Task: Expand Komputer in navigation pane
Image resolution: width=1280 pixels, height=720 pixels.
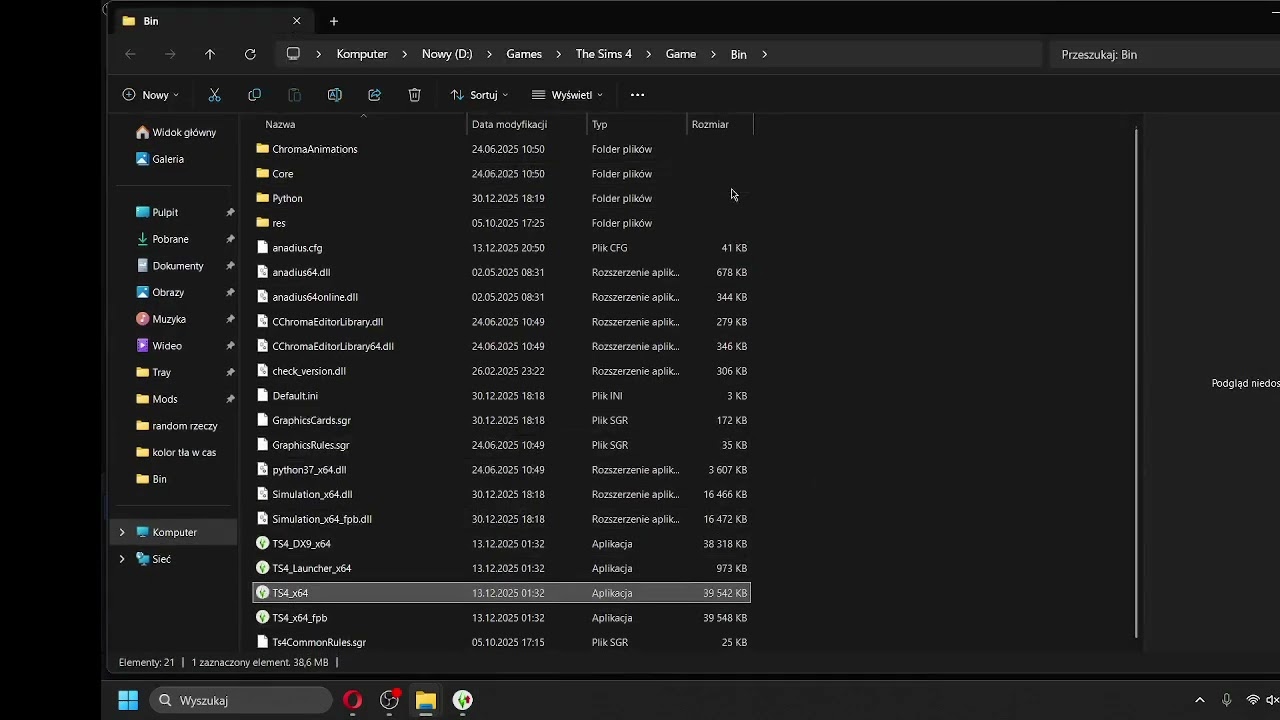Action: [122, 532]
